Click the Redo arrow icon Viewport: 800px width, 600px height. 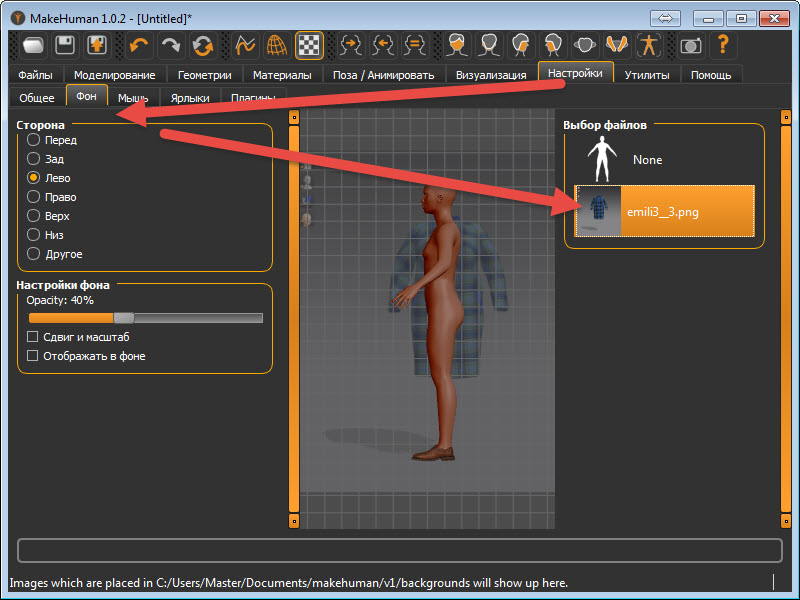(x=172, y=45)
